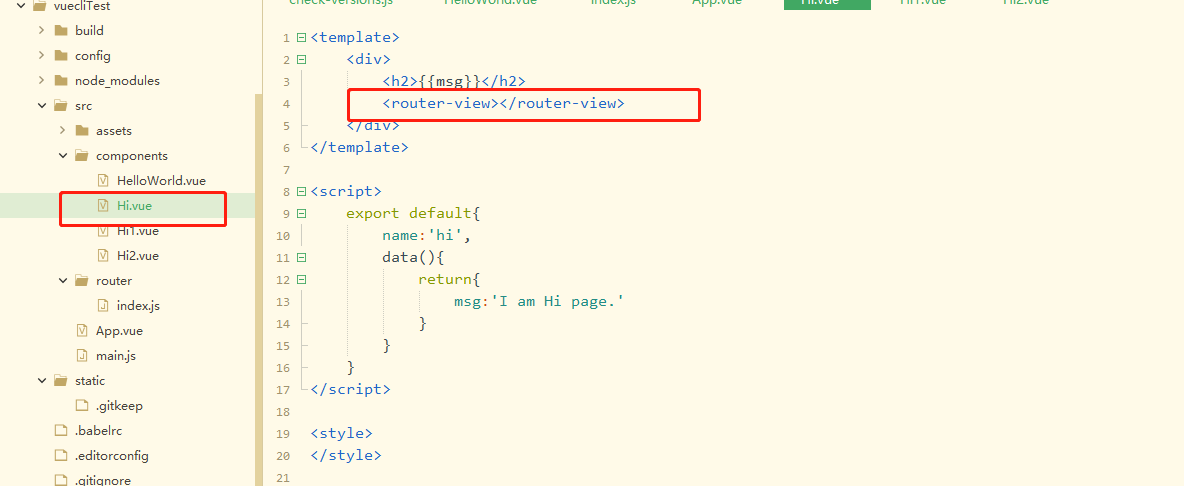Fold export default block on line 9
The image size is (1184, 486).
tap(302, 214)
